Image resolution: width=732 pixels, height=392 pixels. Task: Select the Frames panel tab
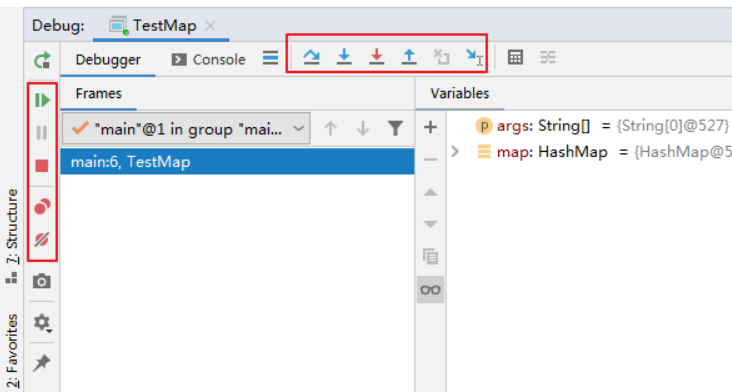(99, 93)
